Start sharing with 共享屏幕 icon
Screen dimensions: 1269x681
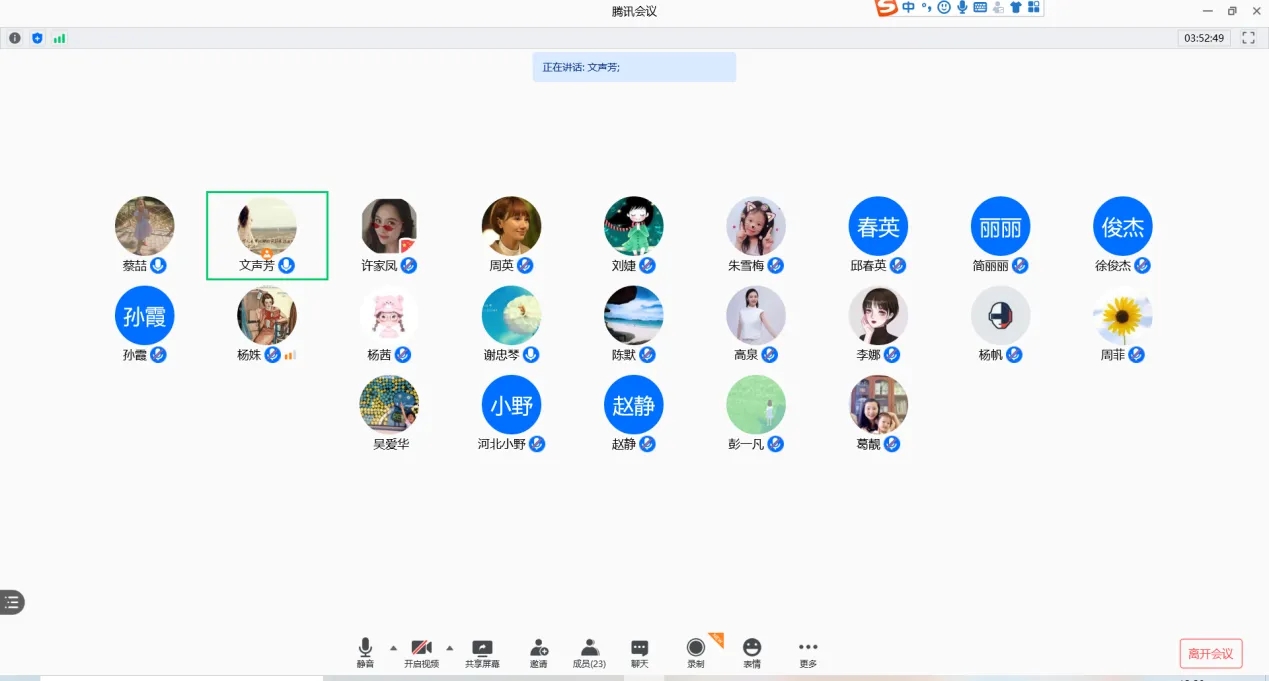point(482,648)
